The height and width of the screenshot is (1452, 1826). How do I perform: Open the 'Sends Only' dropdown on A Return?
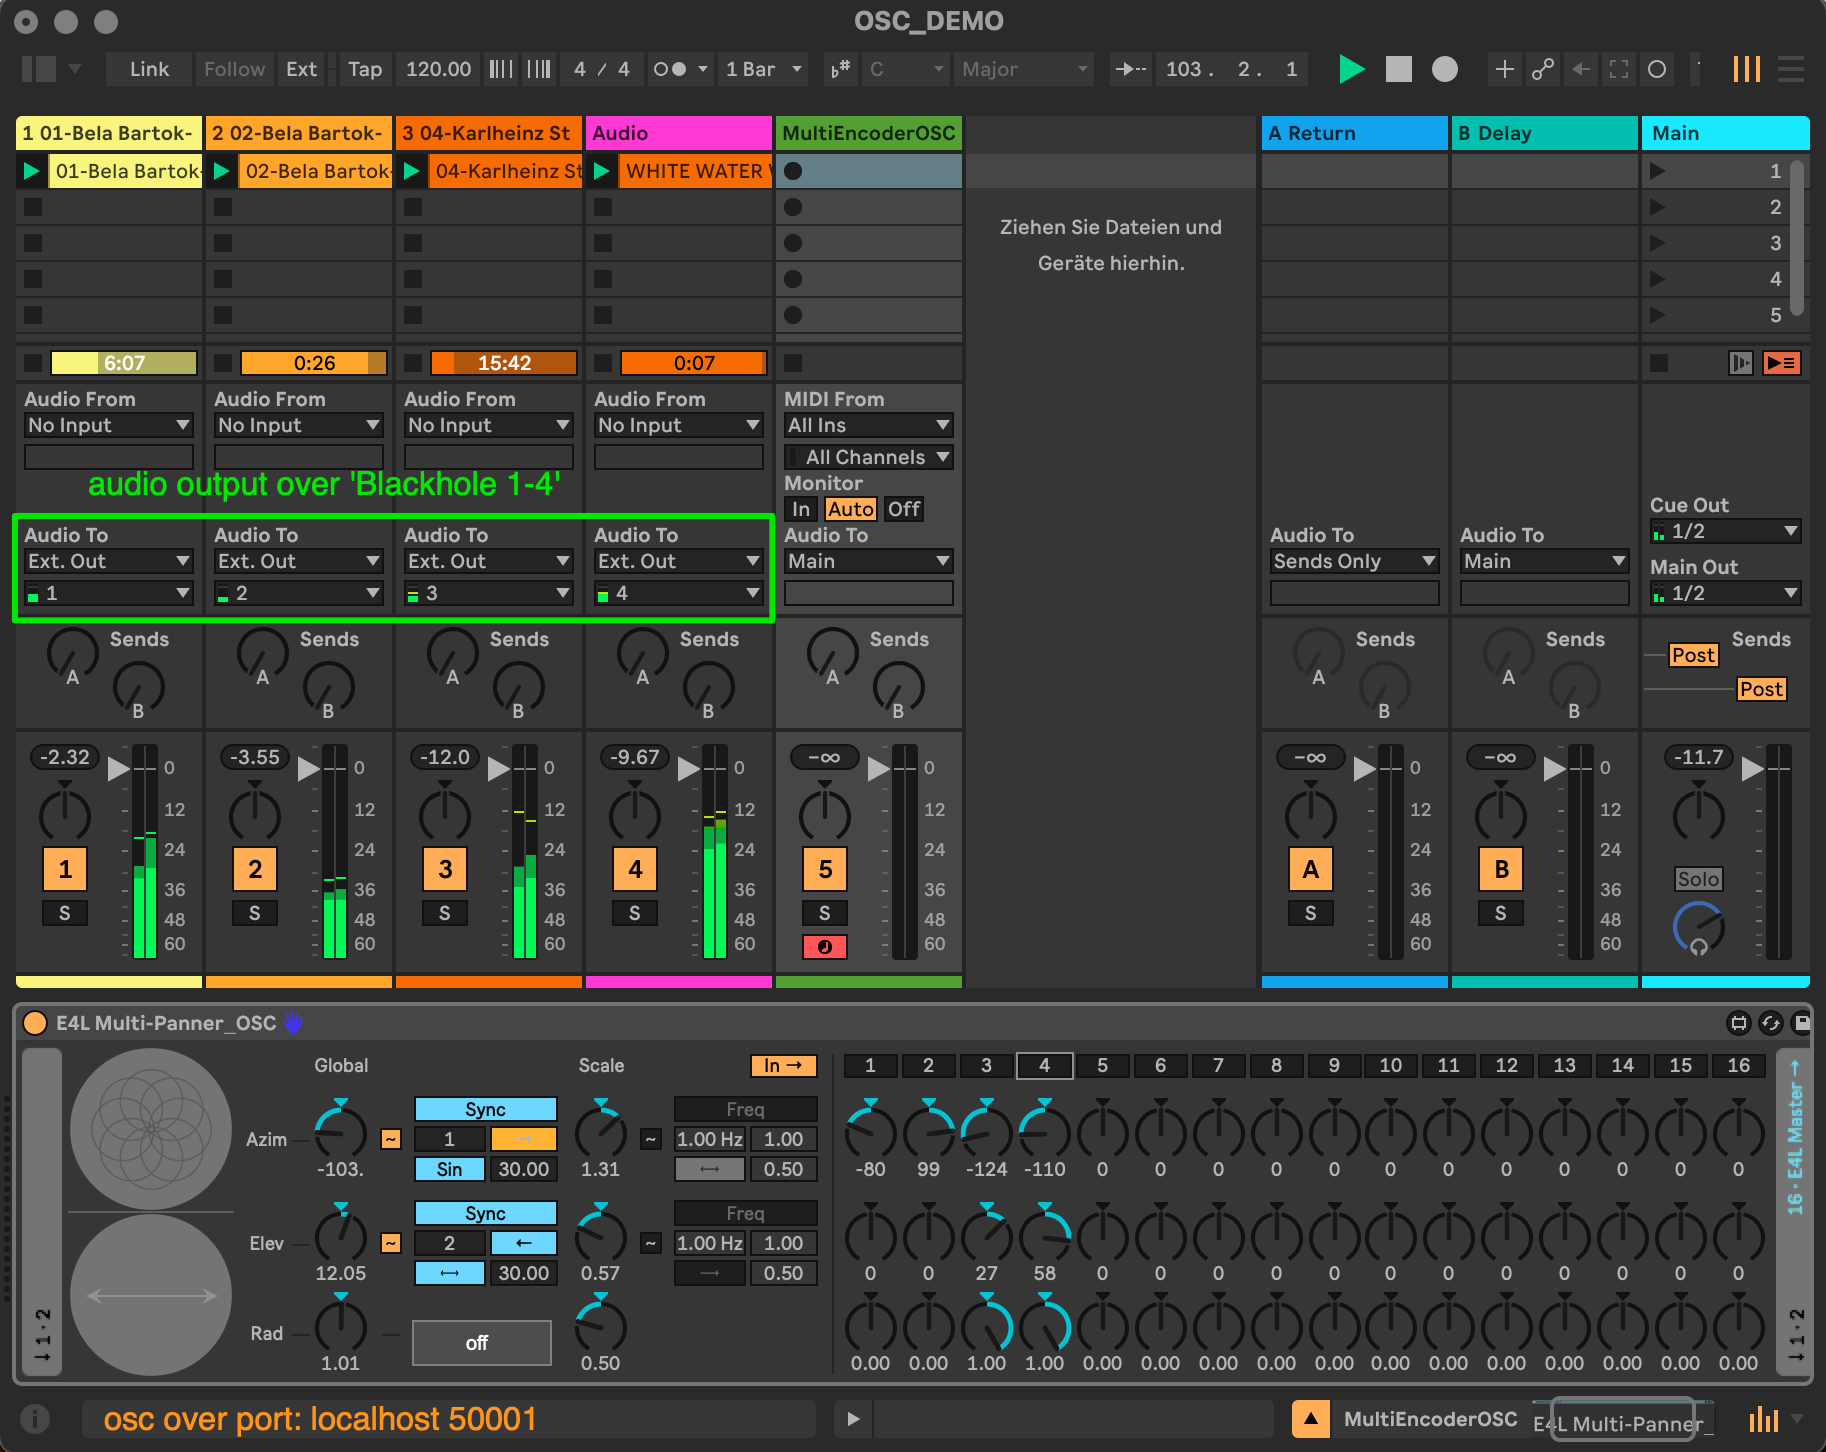[x=1353, y=561]
